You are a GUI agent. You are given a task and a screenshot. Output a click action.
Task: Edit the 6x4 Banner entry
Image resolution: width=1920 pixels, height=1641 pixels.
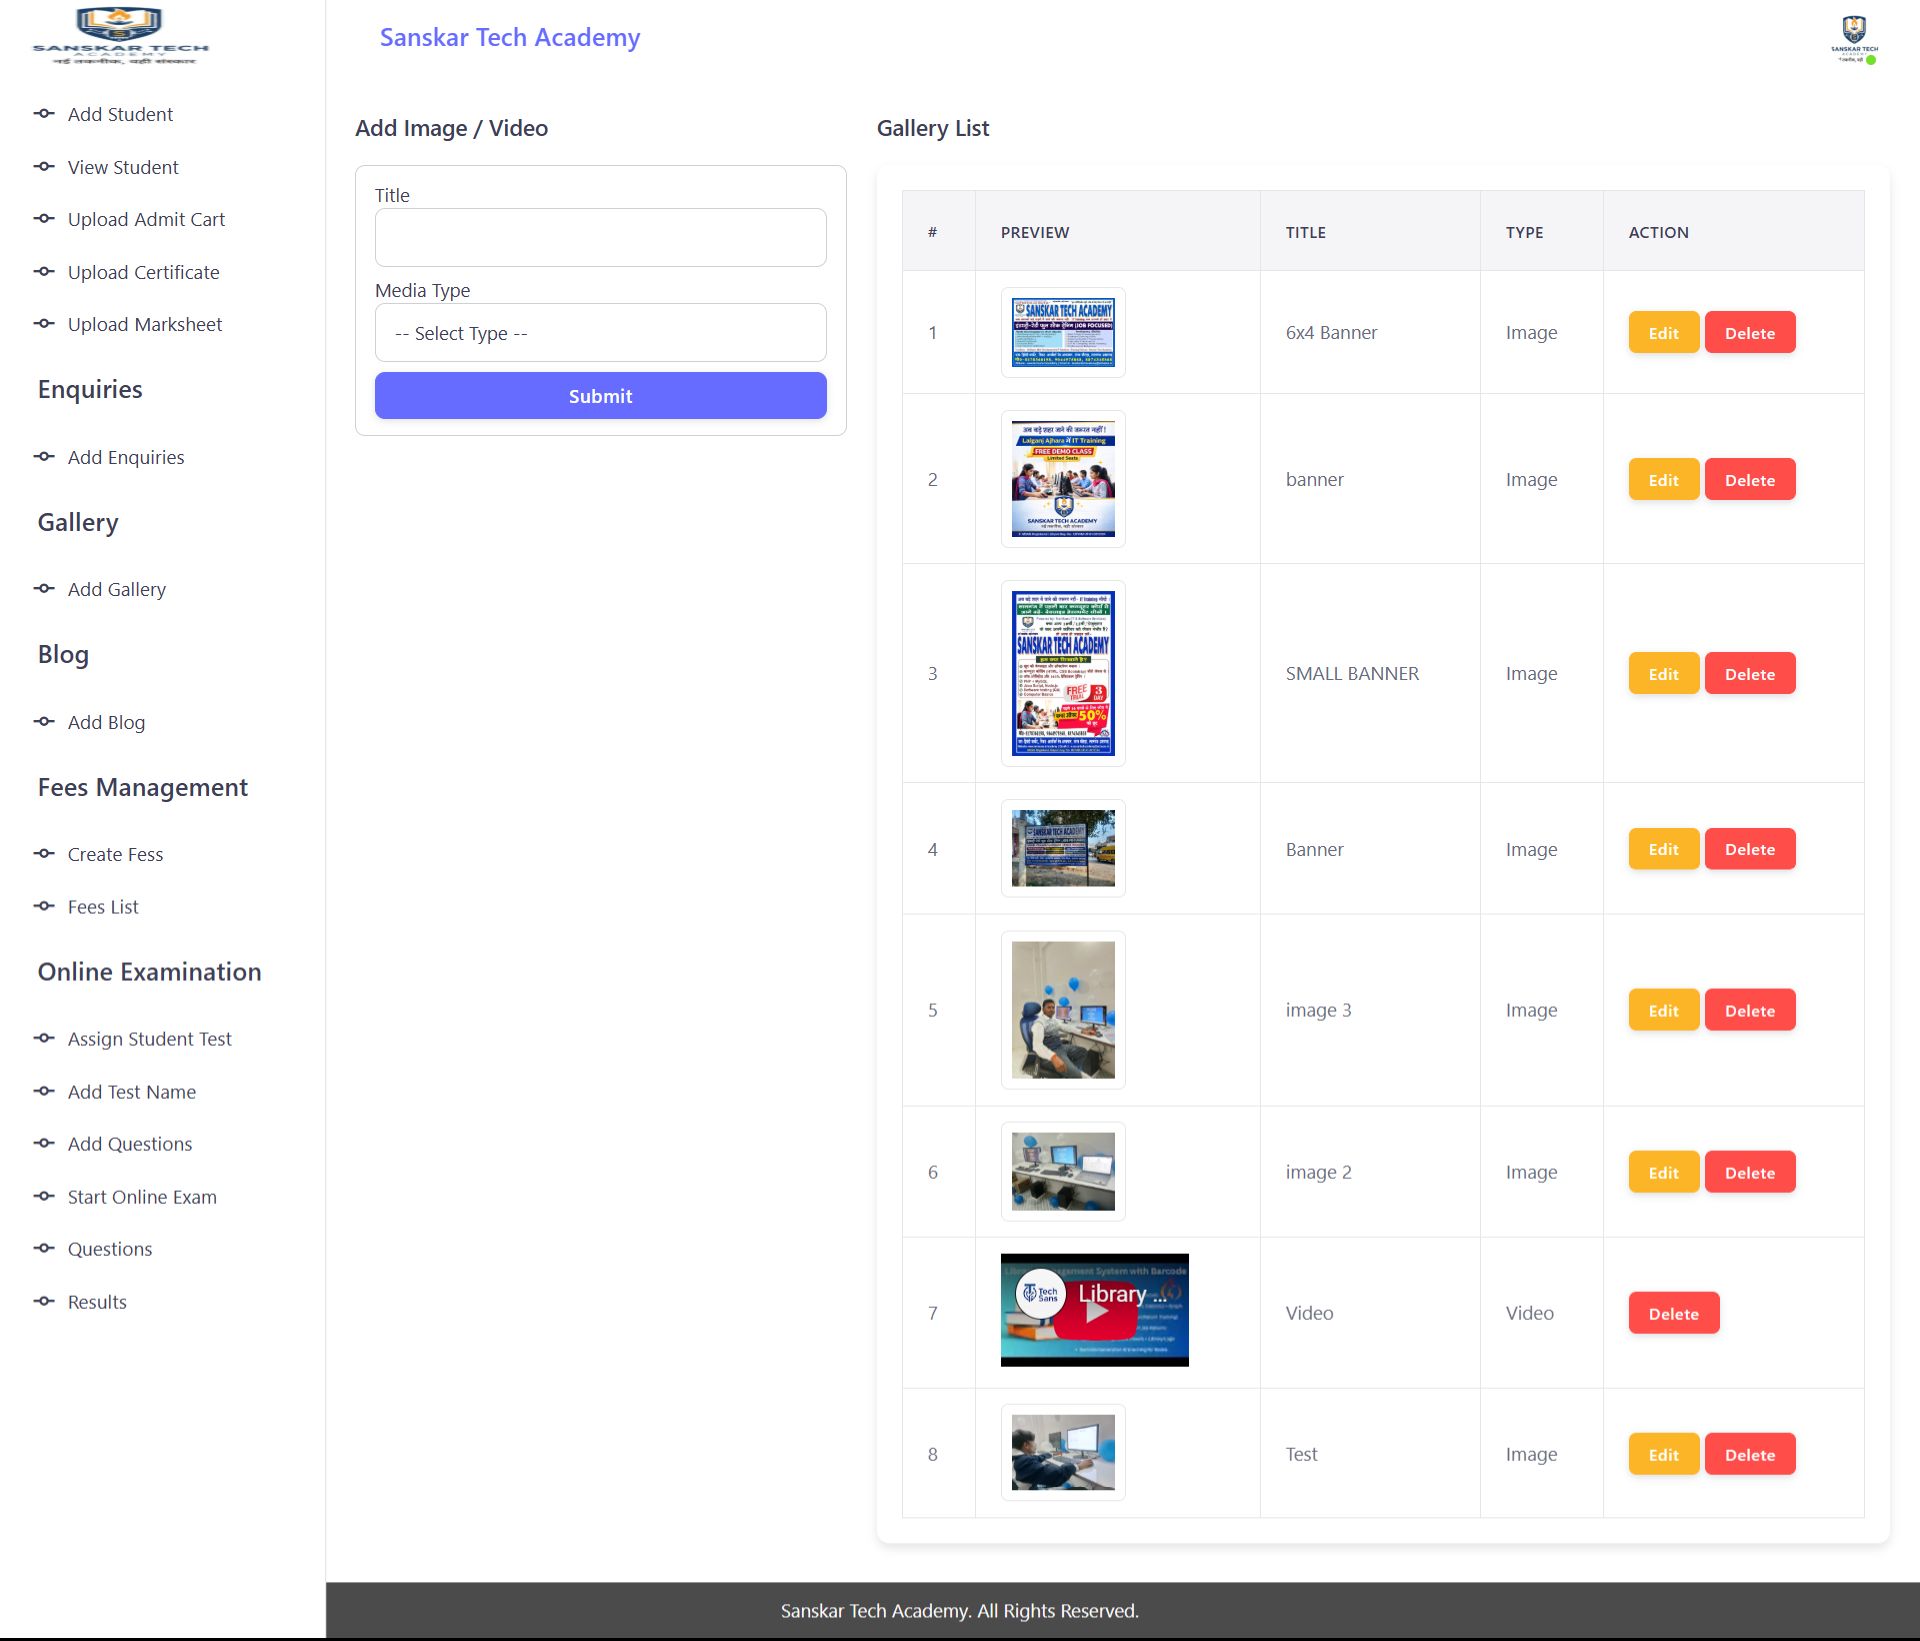[1663, 333]
